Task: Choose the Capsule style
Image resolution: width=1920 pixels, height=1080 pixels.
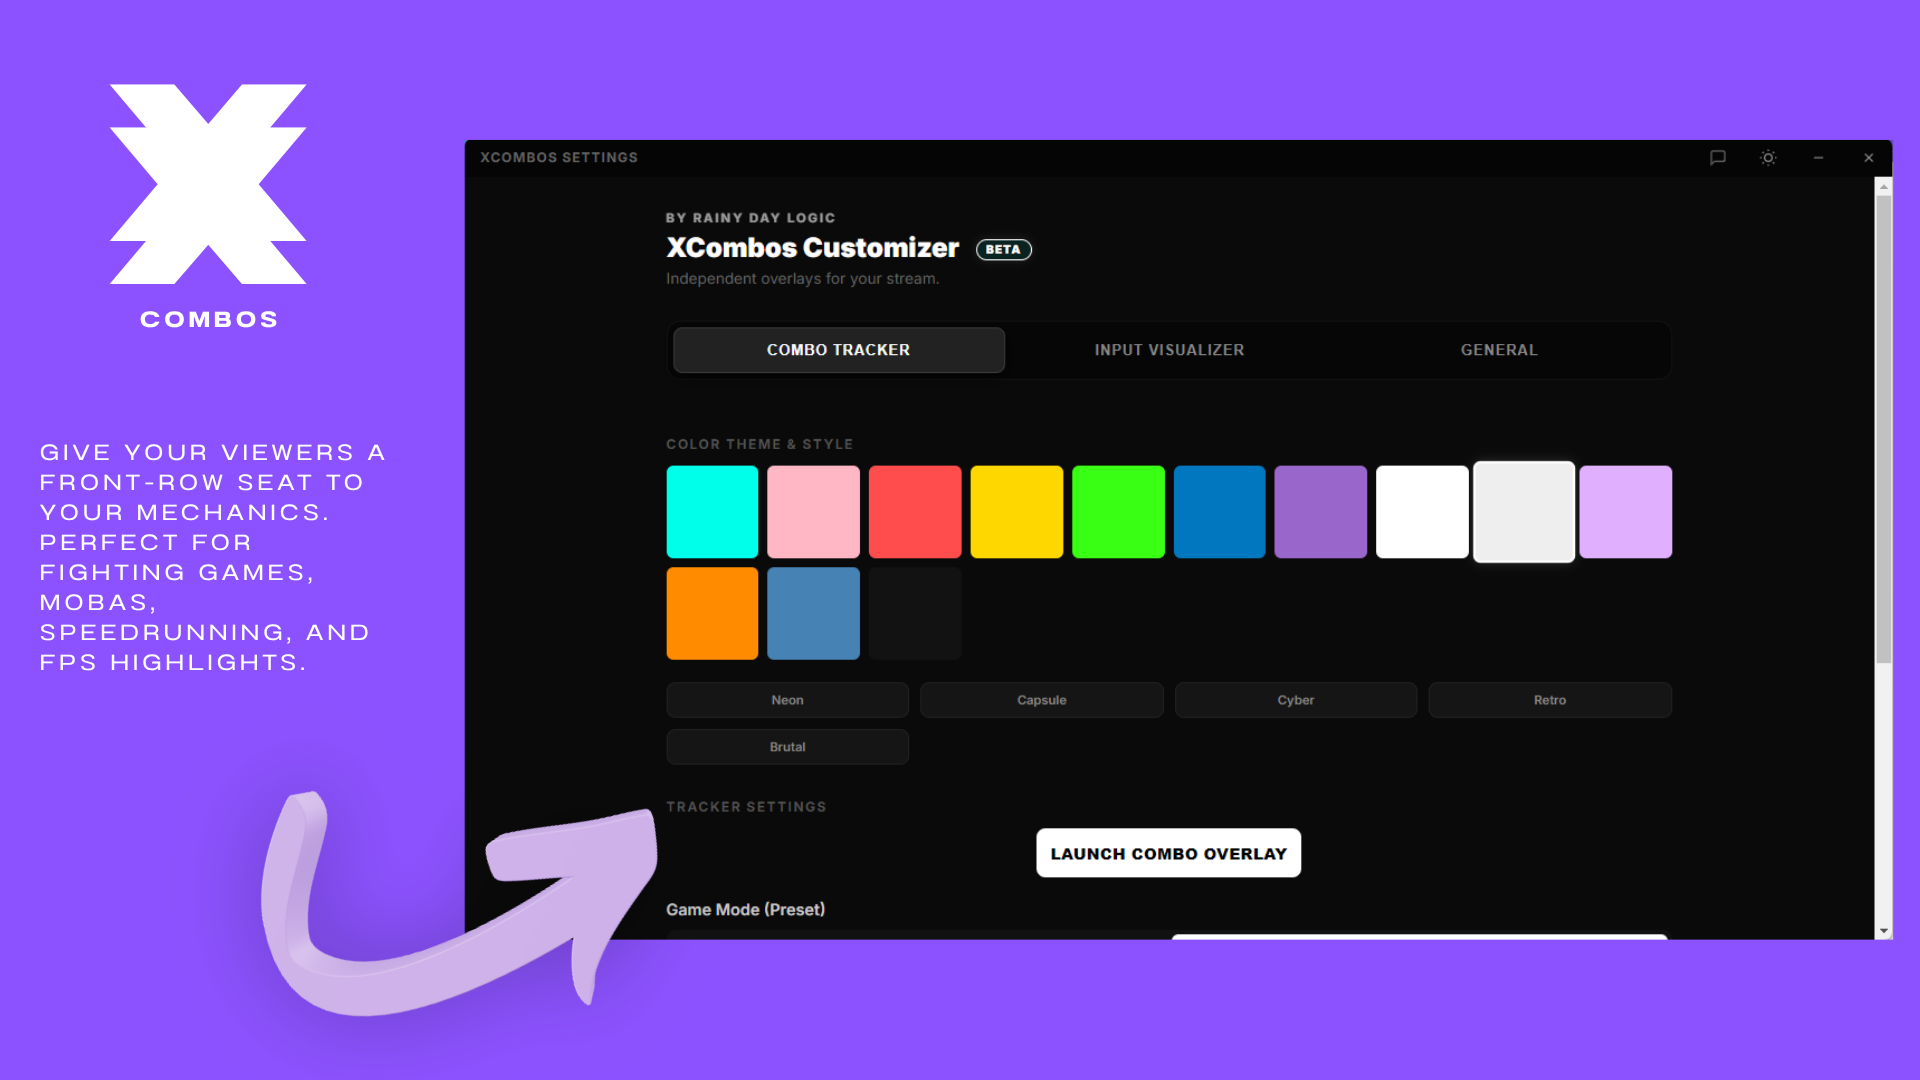Action: pos(1041,700)
